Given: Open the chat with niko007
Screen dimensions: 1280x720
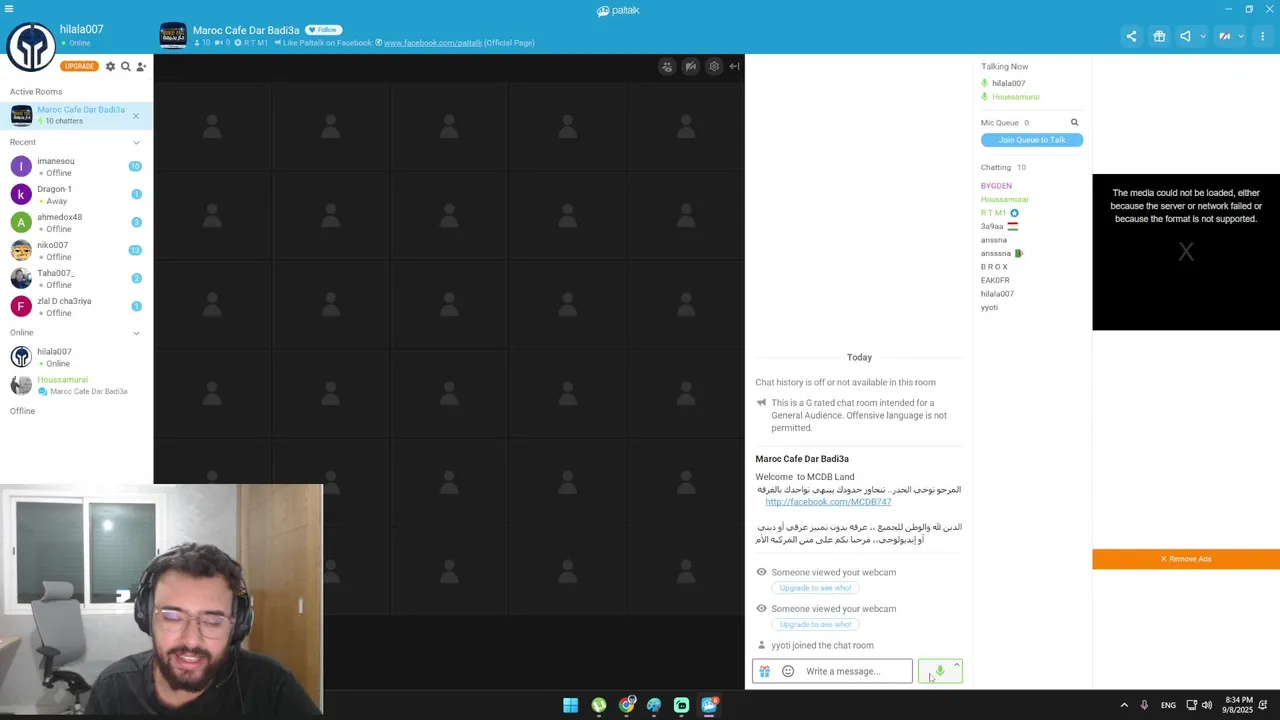Looking at the screenshot, I should pyautogui.click(x=76, y=250).
